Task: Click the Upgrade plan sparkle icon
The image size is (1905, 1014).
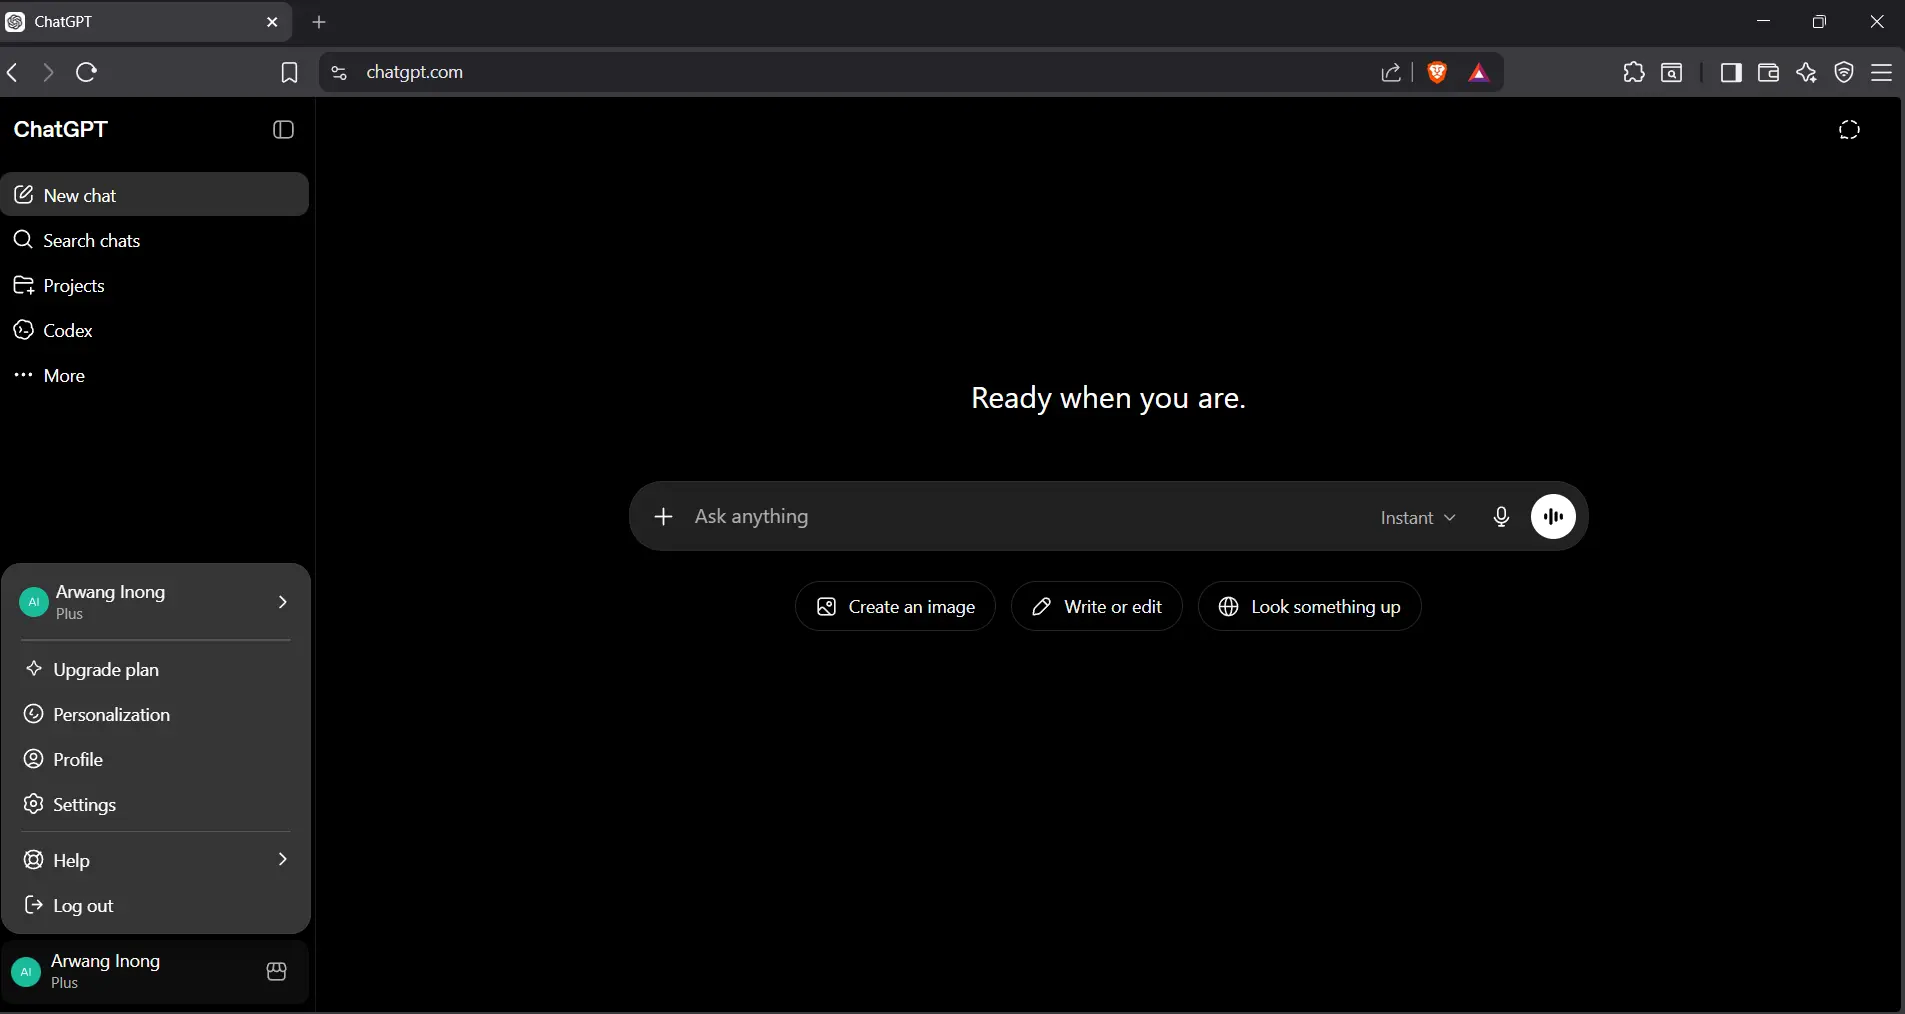Action: coord(34,669)
